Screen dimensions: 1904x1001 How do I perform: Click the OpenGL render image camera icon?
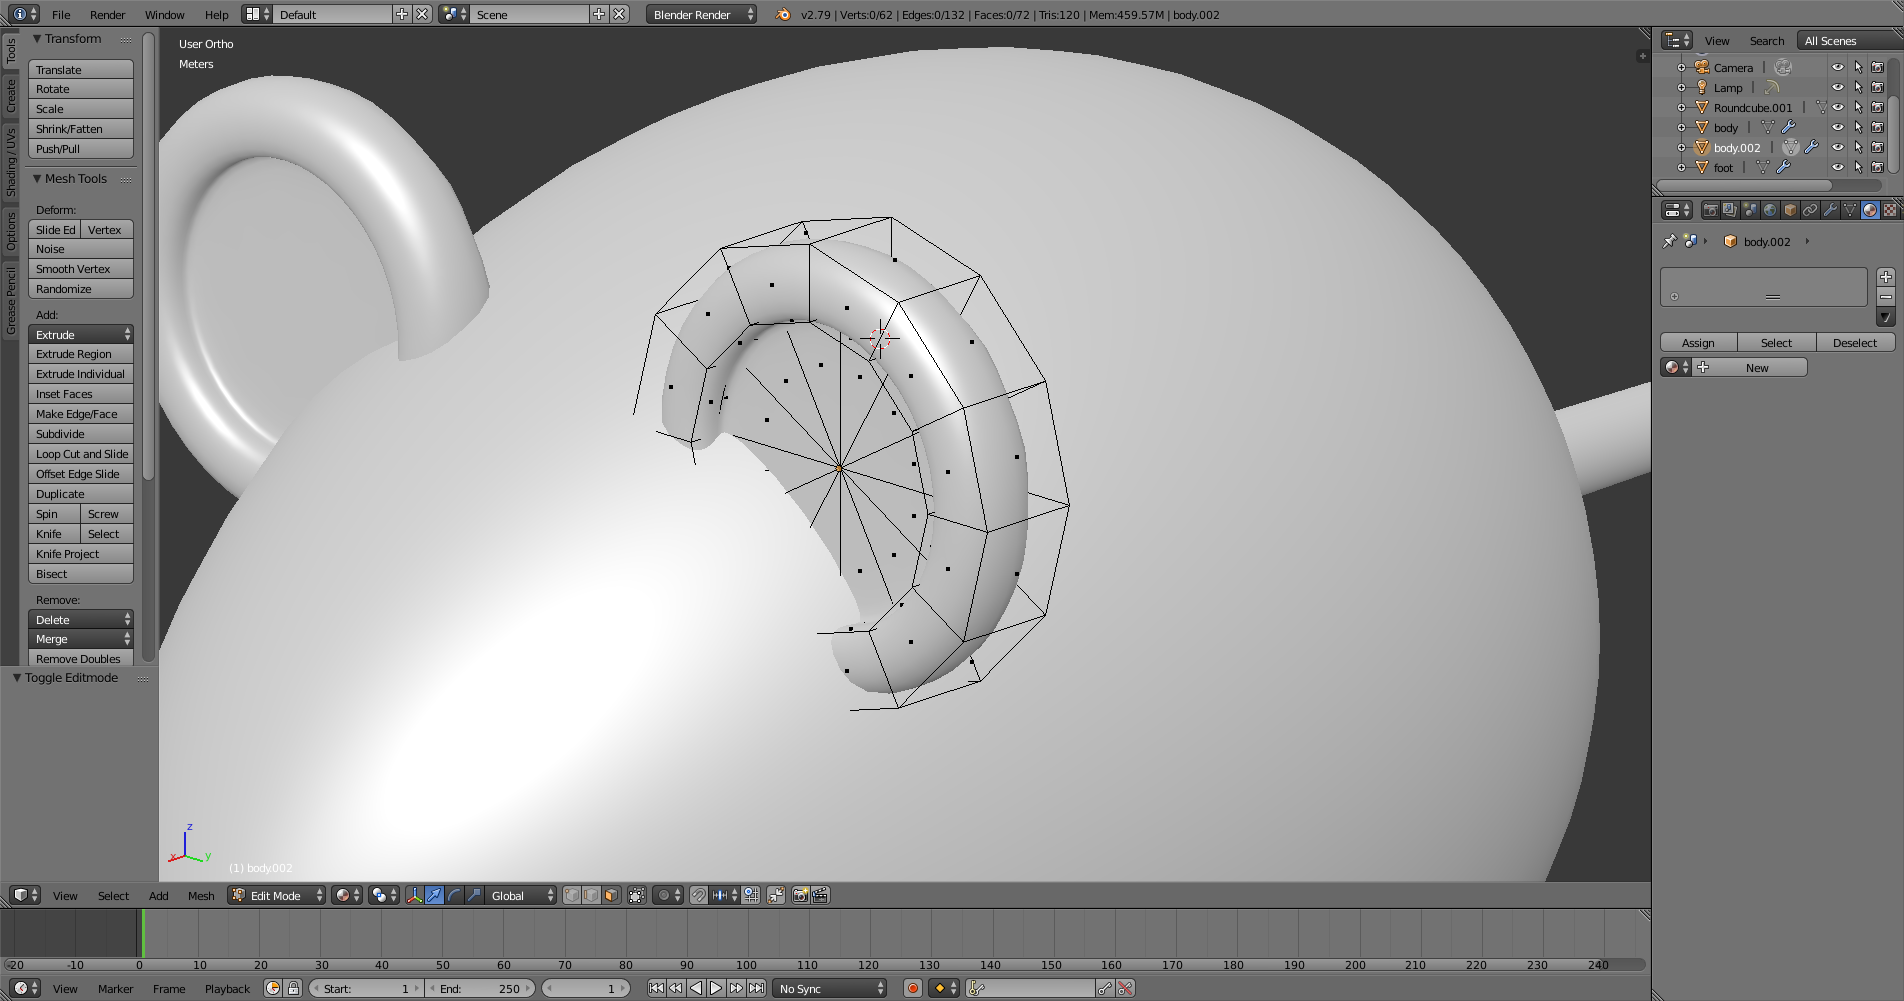tap(800, 896)
